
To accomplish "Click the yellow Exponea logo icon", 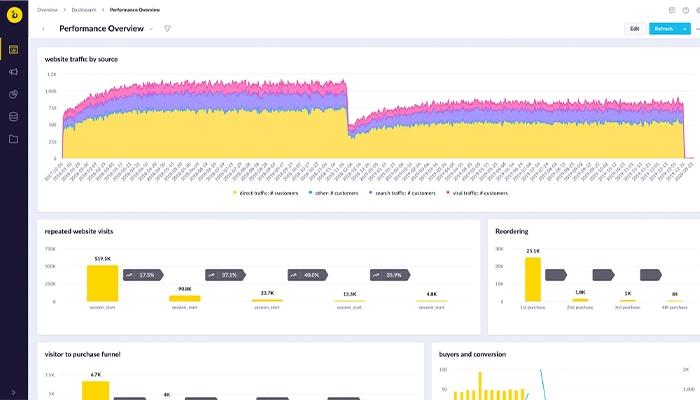I will click(14, 15).
